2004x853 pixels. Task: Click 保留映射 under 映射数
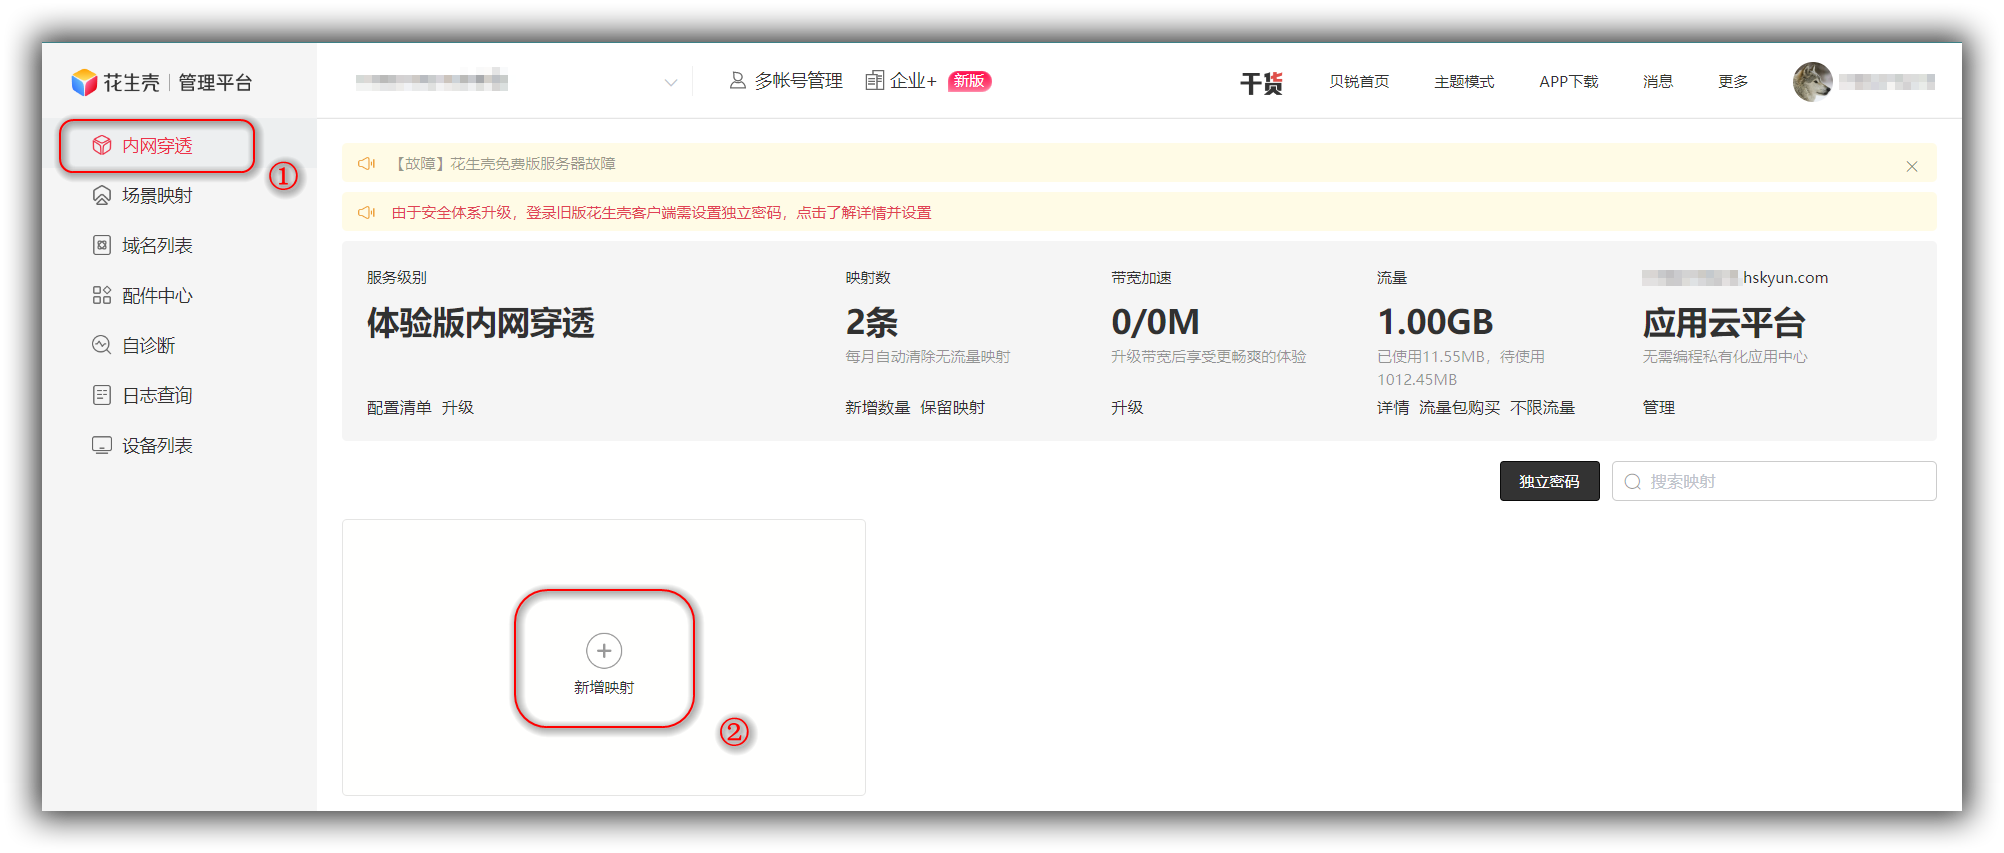click(x=953, y=407)
